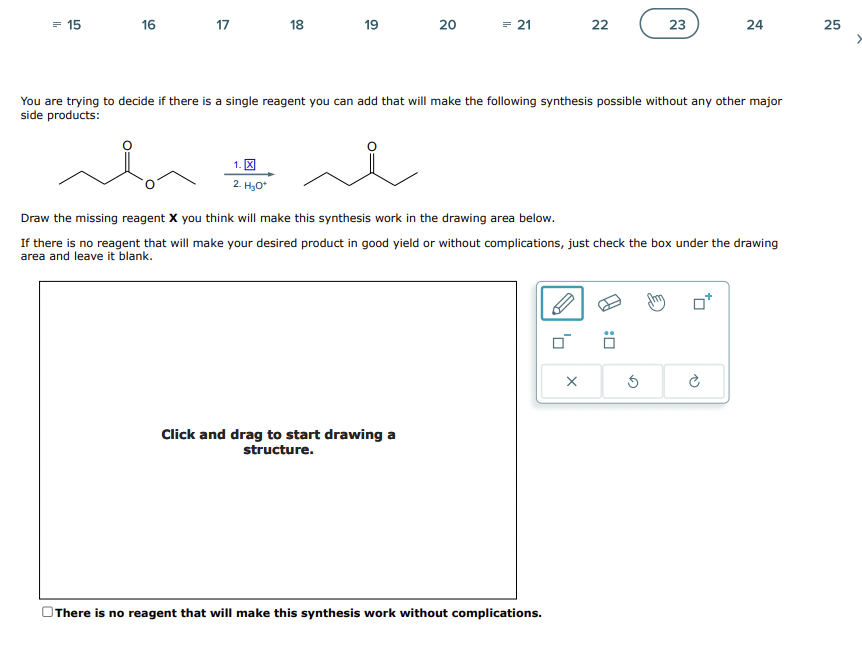Click inside the structure drawing canvas
The height and width of the screenshot is (670, 862).
[x=278, y=440]
